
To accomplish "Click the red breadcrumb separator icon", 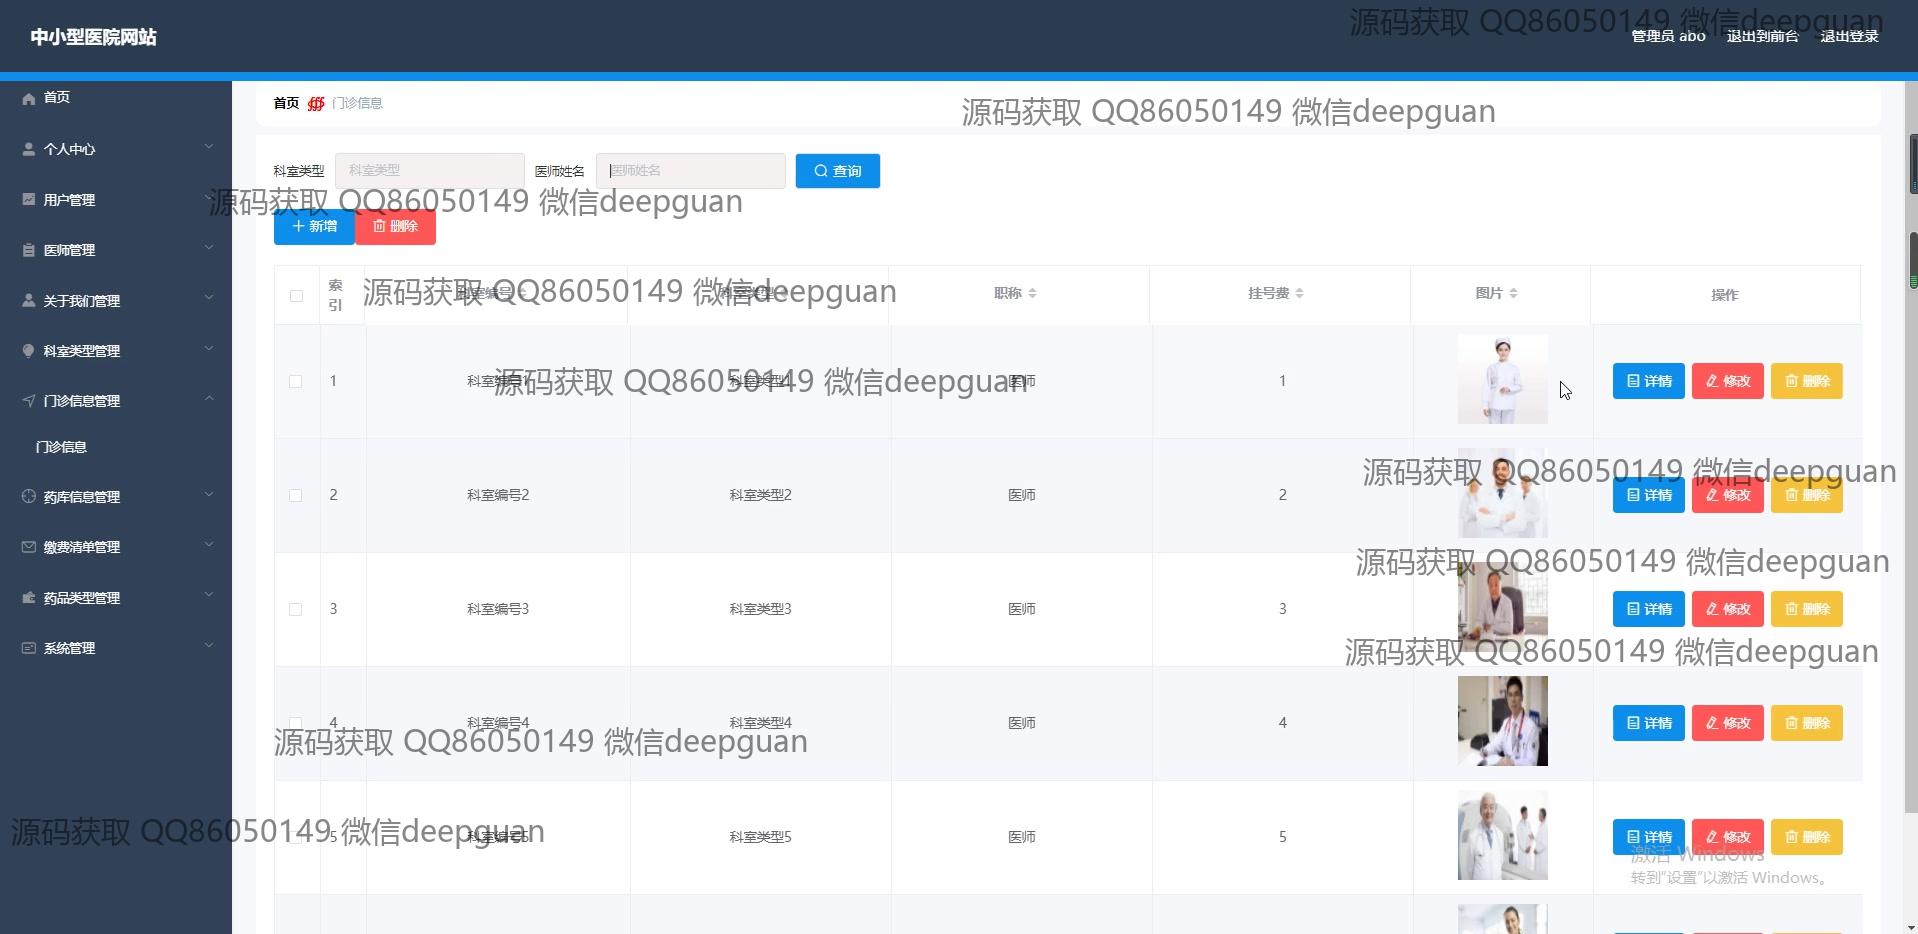I will pyautogui.click(x=316, y=103).
